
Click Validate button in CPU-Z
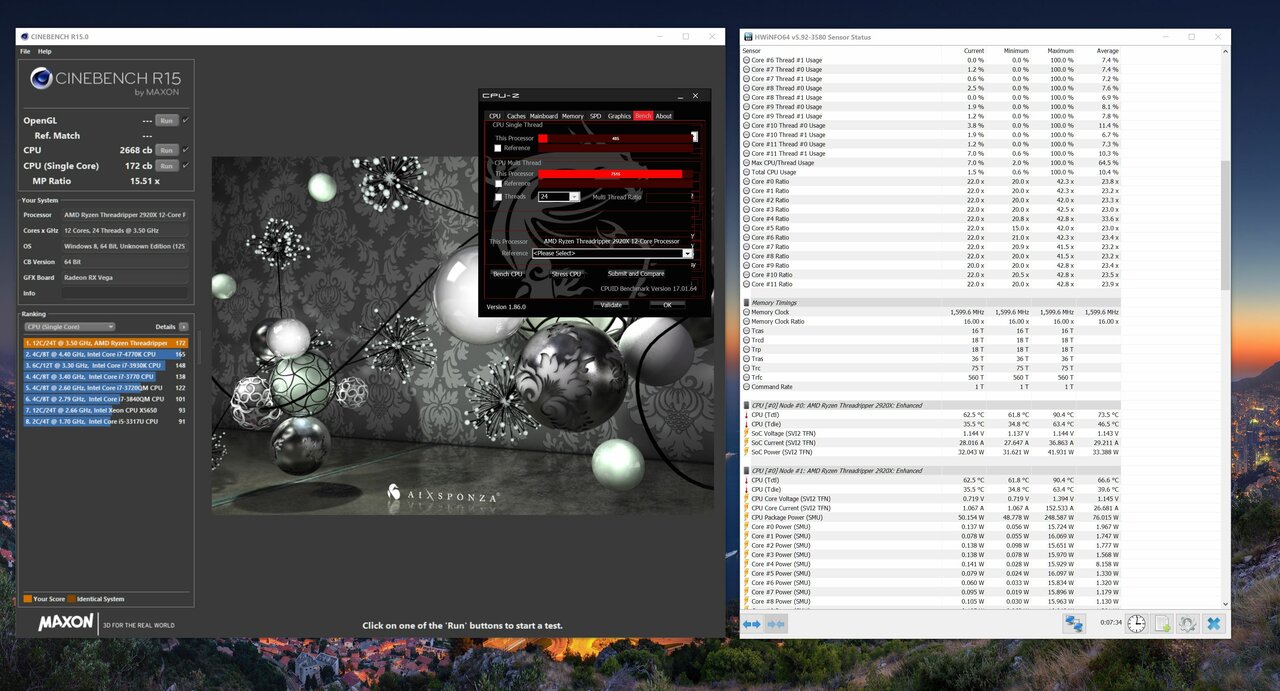coord(611,305)
